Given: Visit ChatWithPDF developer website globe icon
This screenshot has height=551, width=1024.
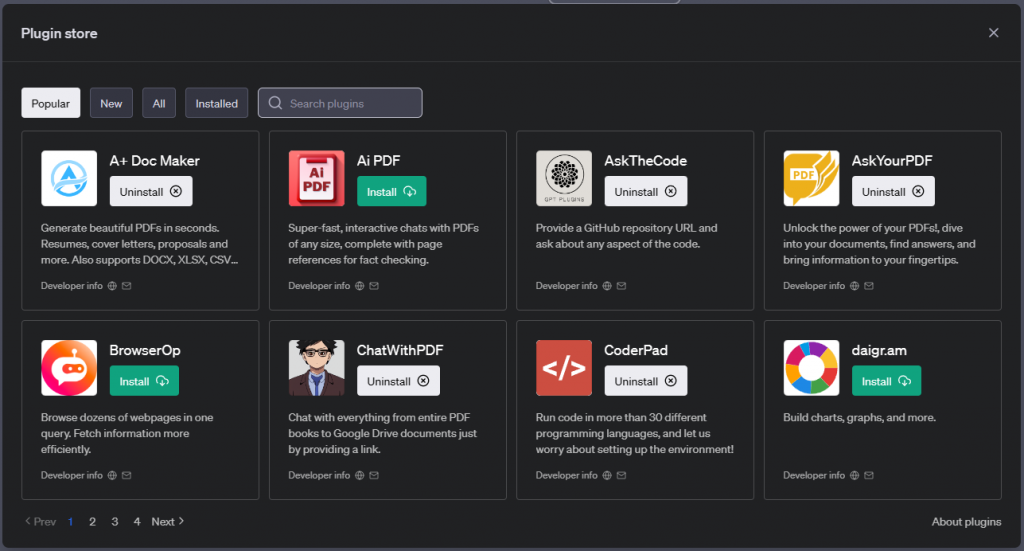Looking at the screenshot, I should click(x=360, y=475).
